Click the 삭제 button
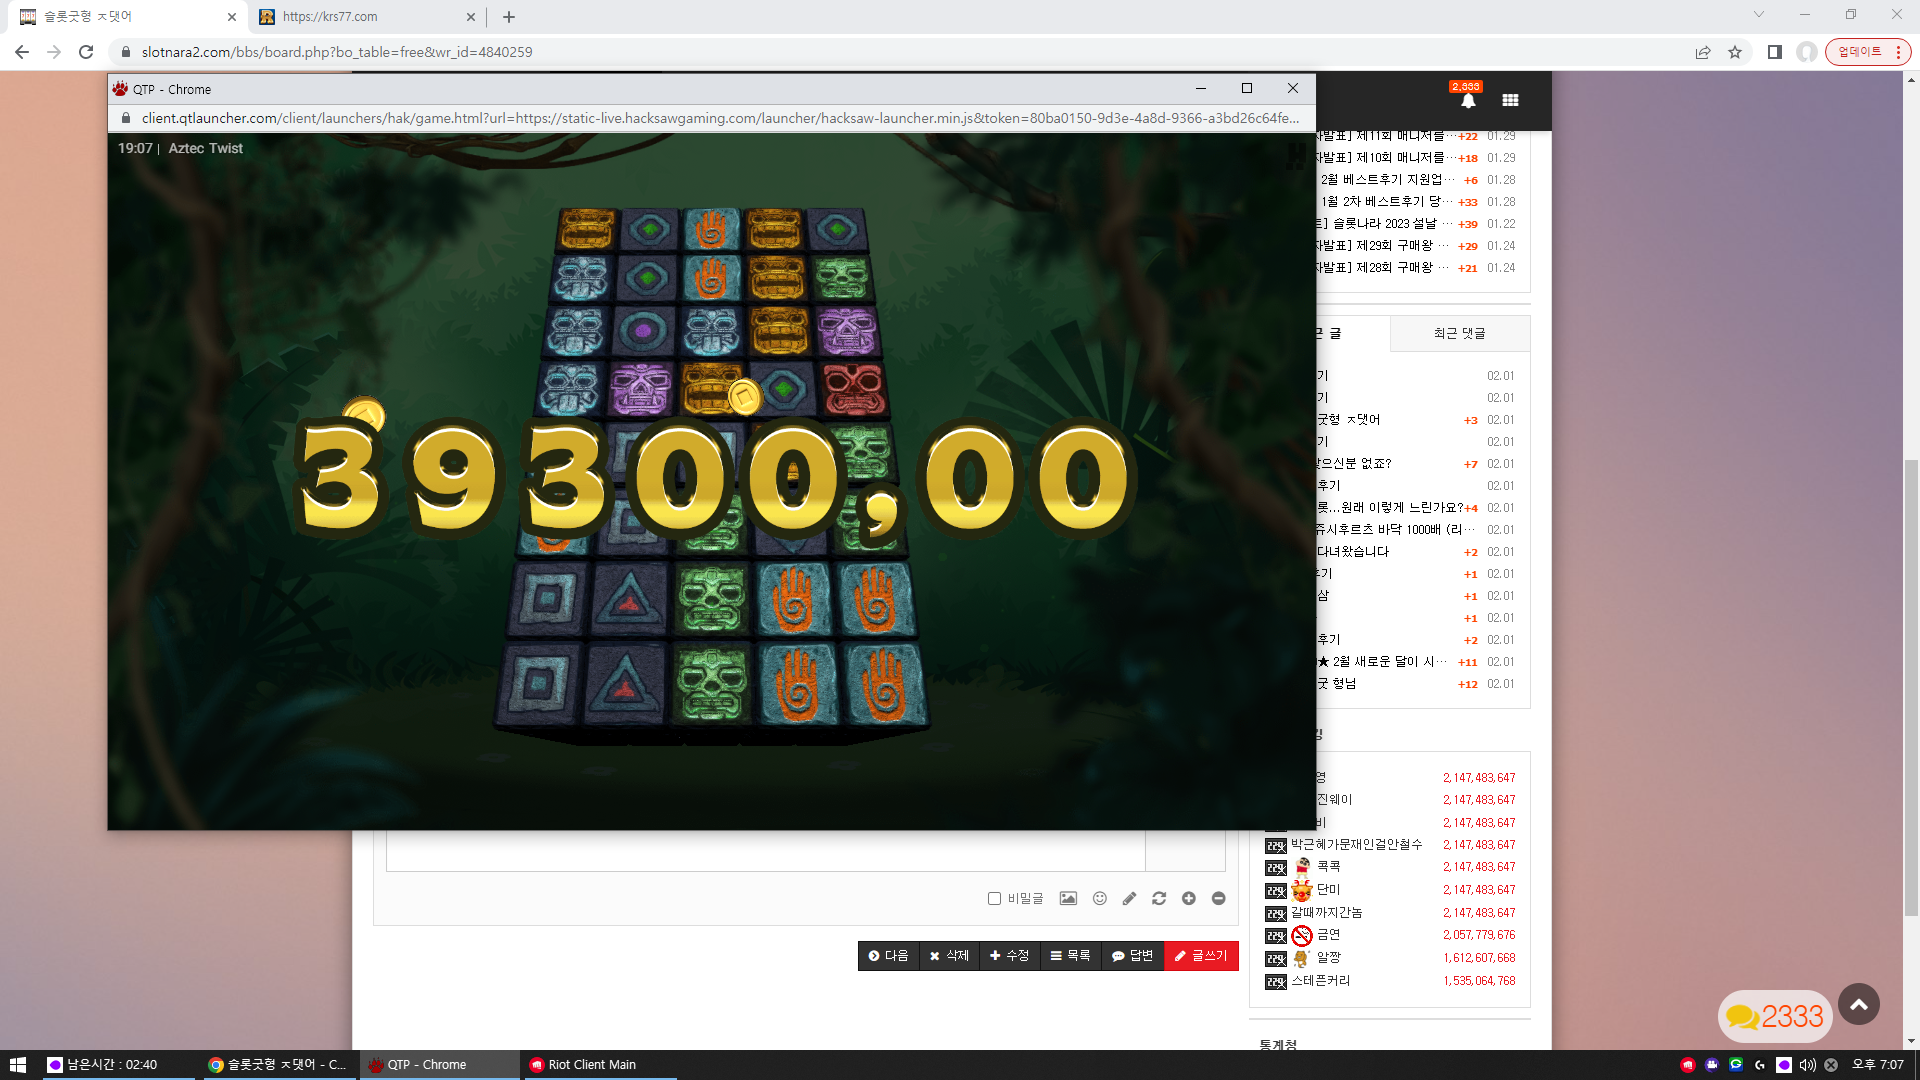The width and height of the screenshot is (1920, 1080). (x=949, y=956)
